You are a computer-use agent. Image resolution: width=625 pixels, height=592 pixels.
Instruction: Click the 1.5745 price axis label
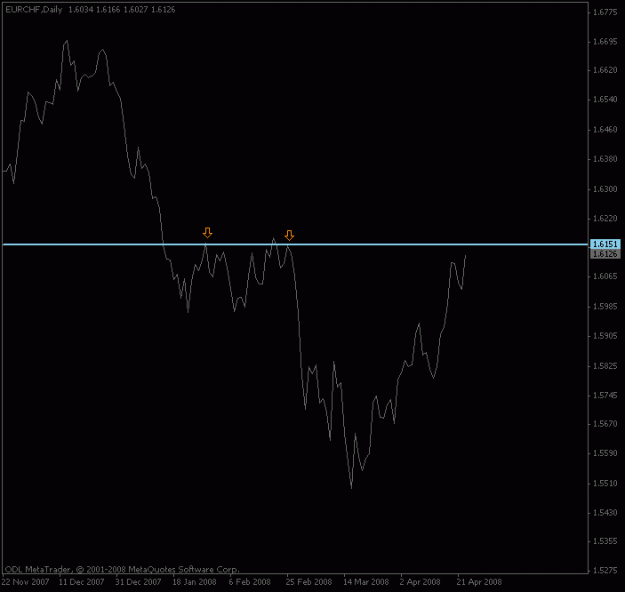click(605, 395)
